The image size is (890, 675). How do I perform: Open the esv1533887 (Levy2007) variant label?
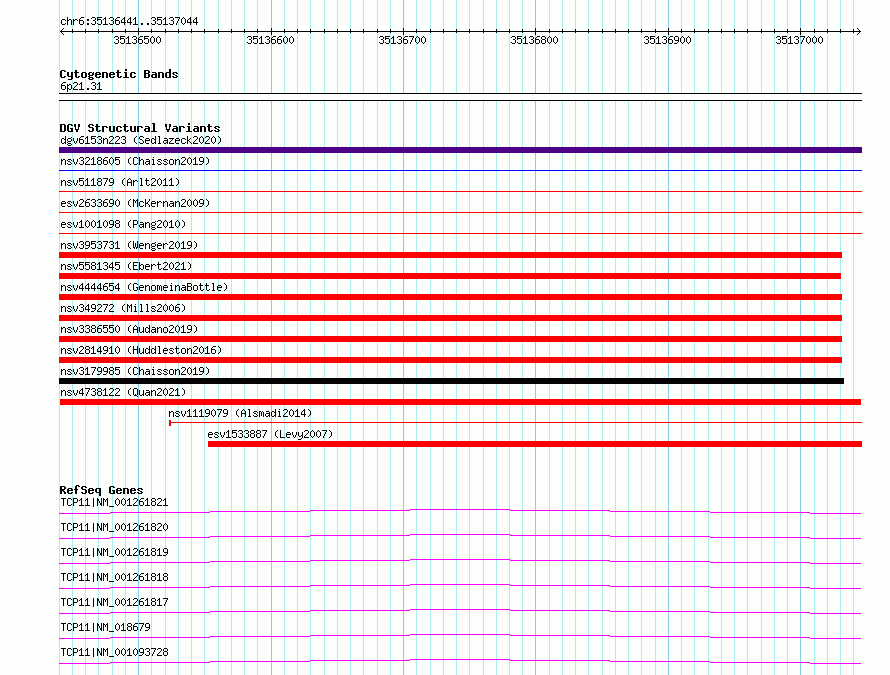coord(270,434)
